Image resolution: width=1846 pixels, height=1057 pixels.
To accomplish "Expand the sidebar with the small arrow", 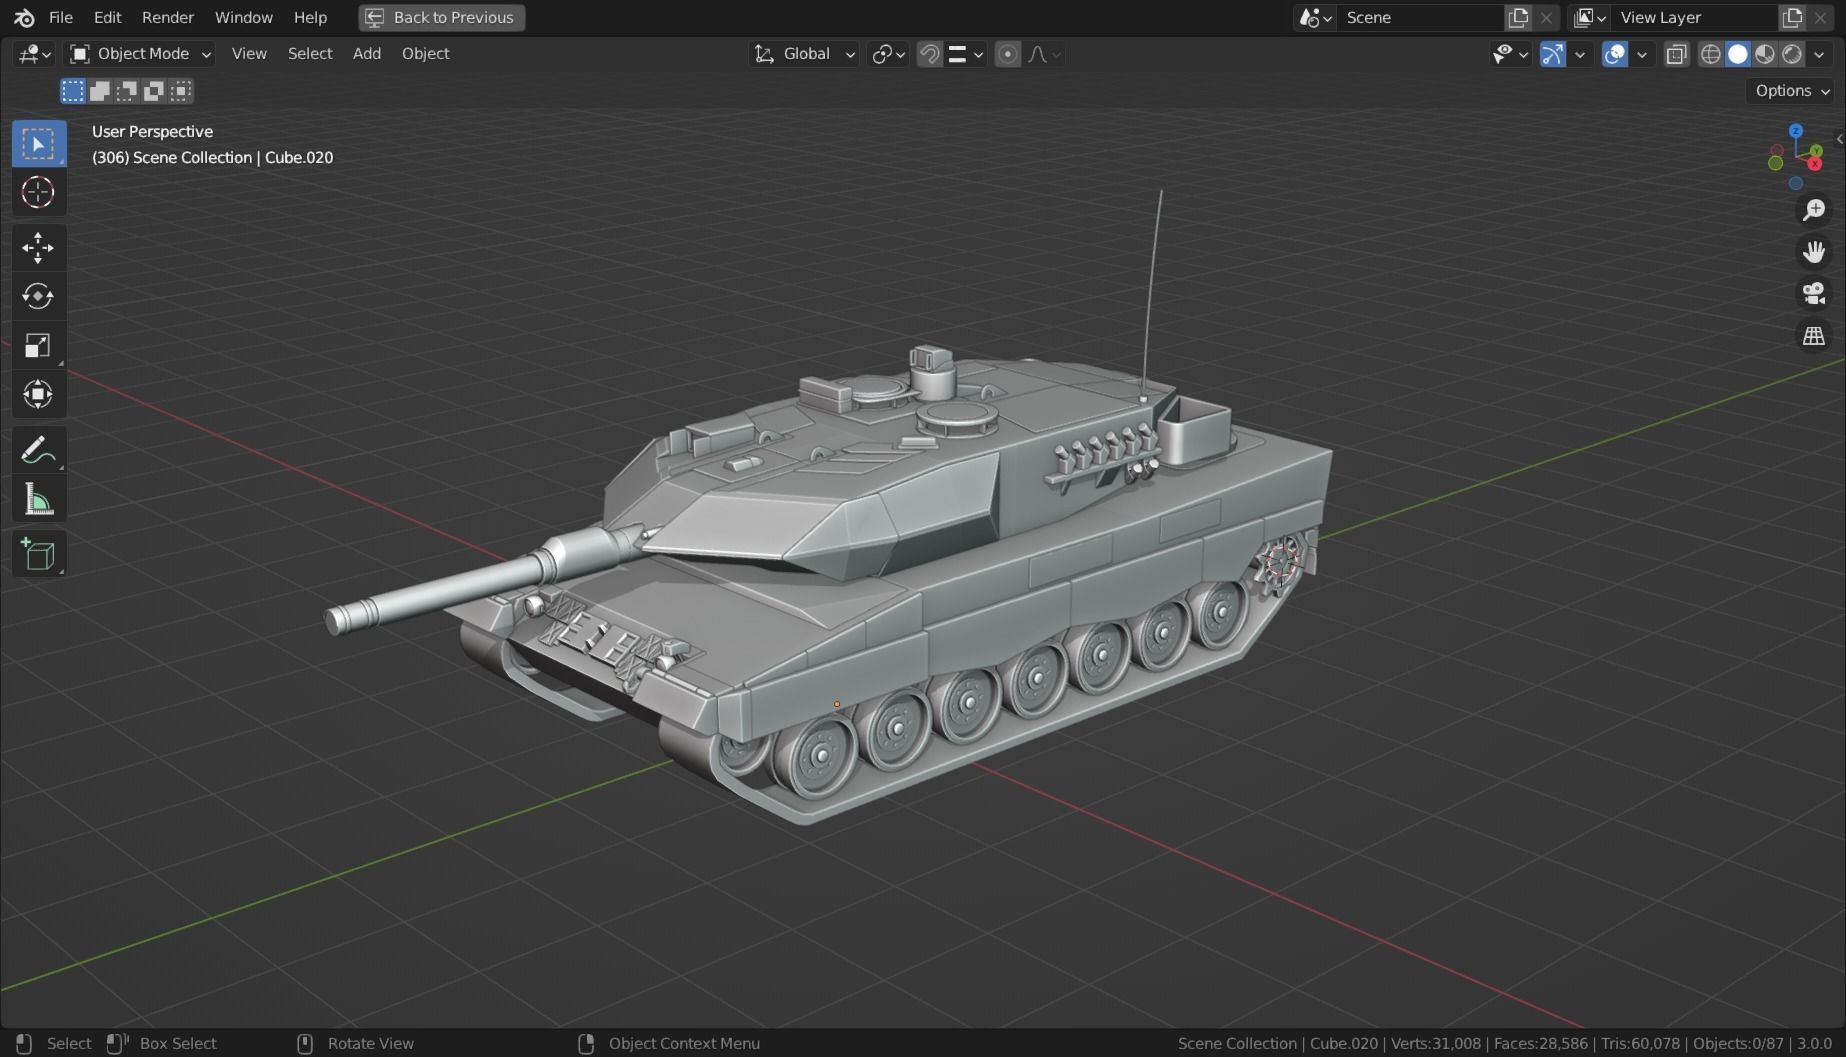I will (1839, 139).
